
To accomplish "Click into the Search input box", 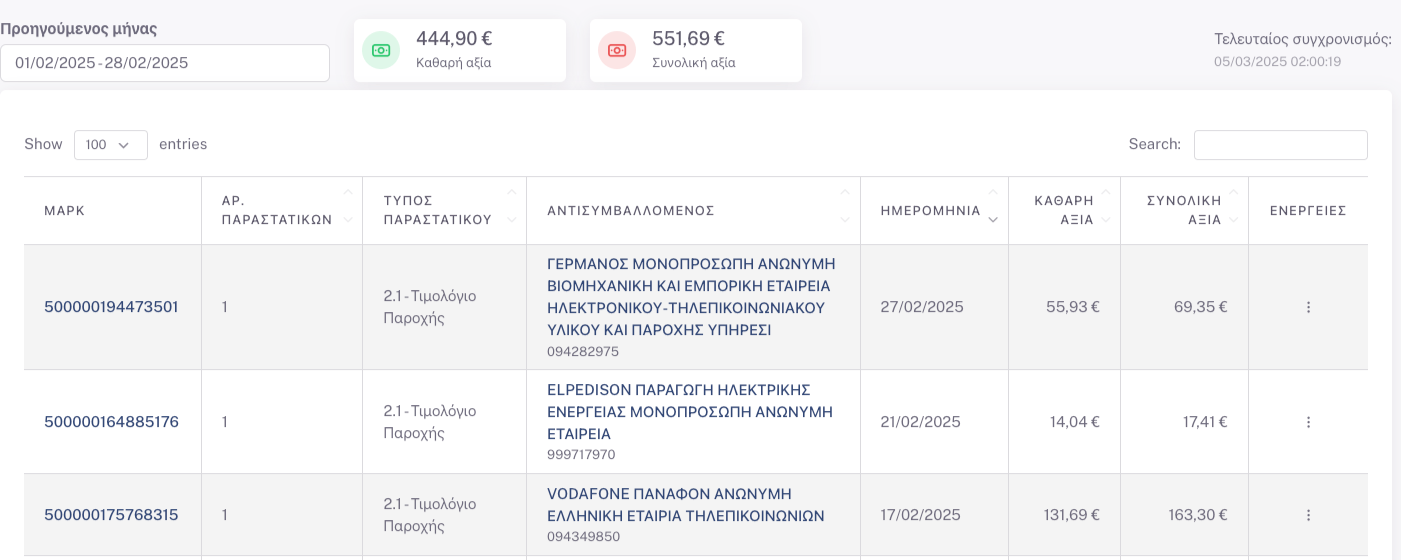I will coord(1280,145).
